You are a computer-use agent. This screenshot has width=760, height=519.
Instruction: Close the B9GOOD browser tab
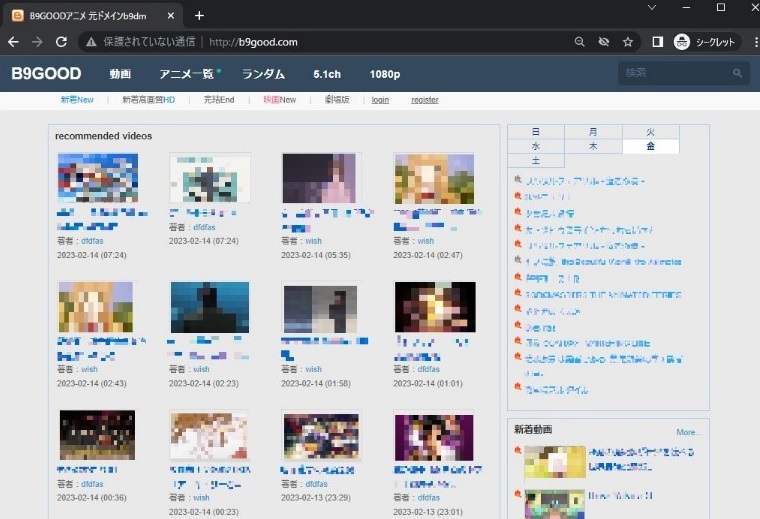172,15
